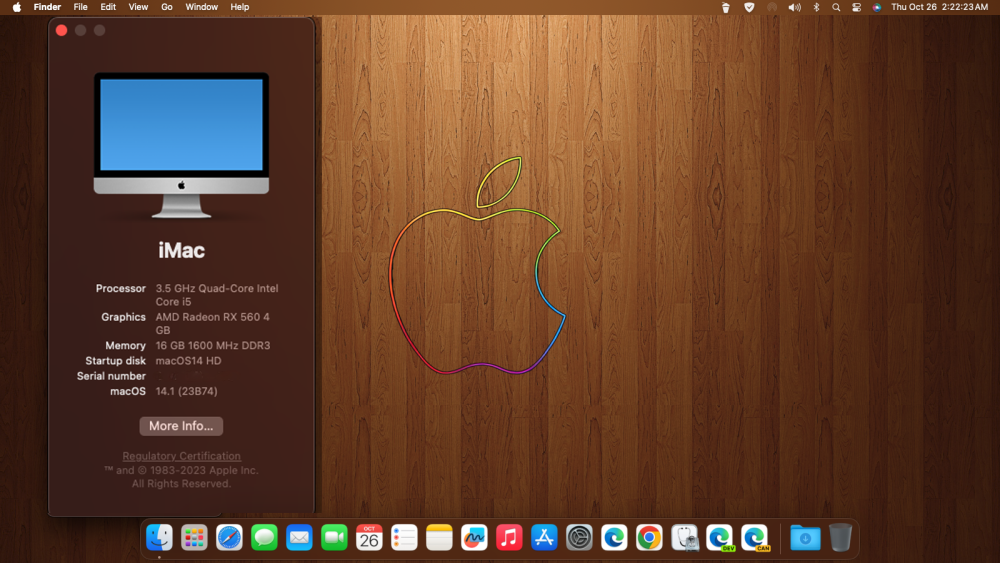Open the Reminders app
The width and height of the screenshot is (1000, 563).
[404, 537]
